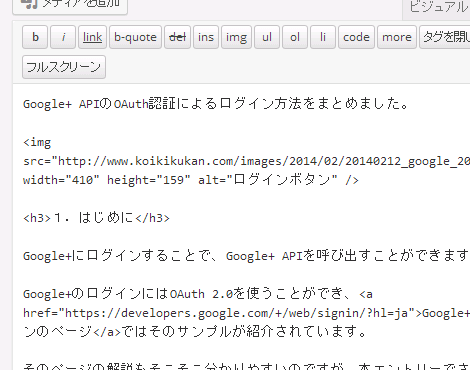Insert bold tag with b button

click(x=35, y=37)
